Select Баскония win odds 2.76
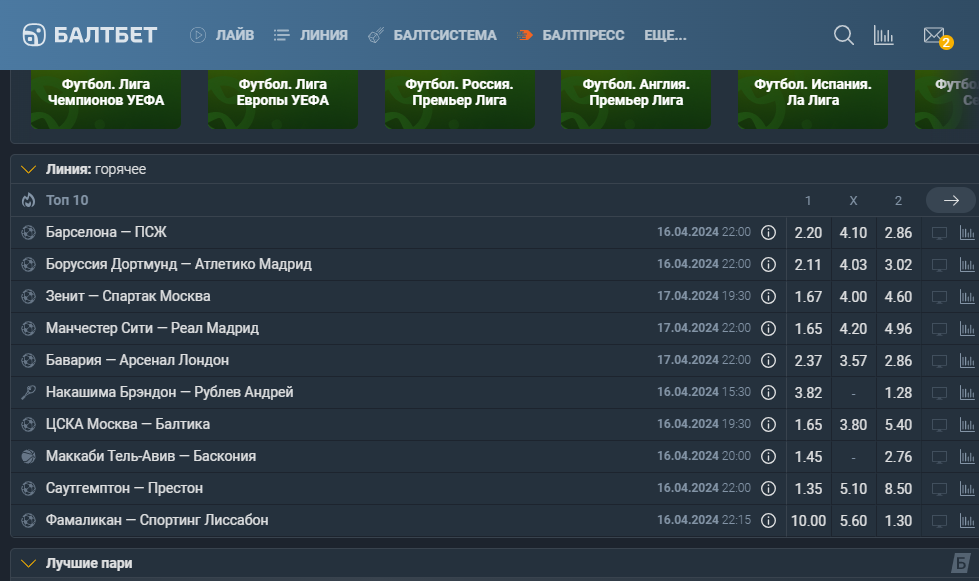The width and height of the screenshot is (979, 581). (898, 457)
